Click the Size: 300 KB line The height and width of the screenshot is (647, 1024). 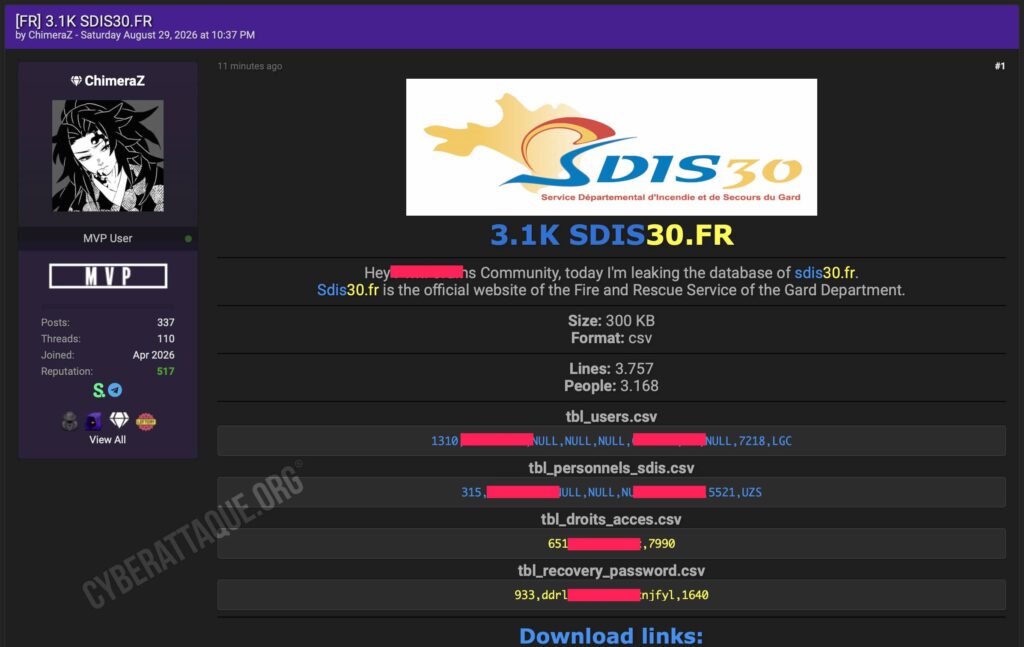coord(611,321)
